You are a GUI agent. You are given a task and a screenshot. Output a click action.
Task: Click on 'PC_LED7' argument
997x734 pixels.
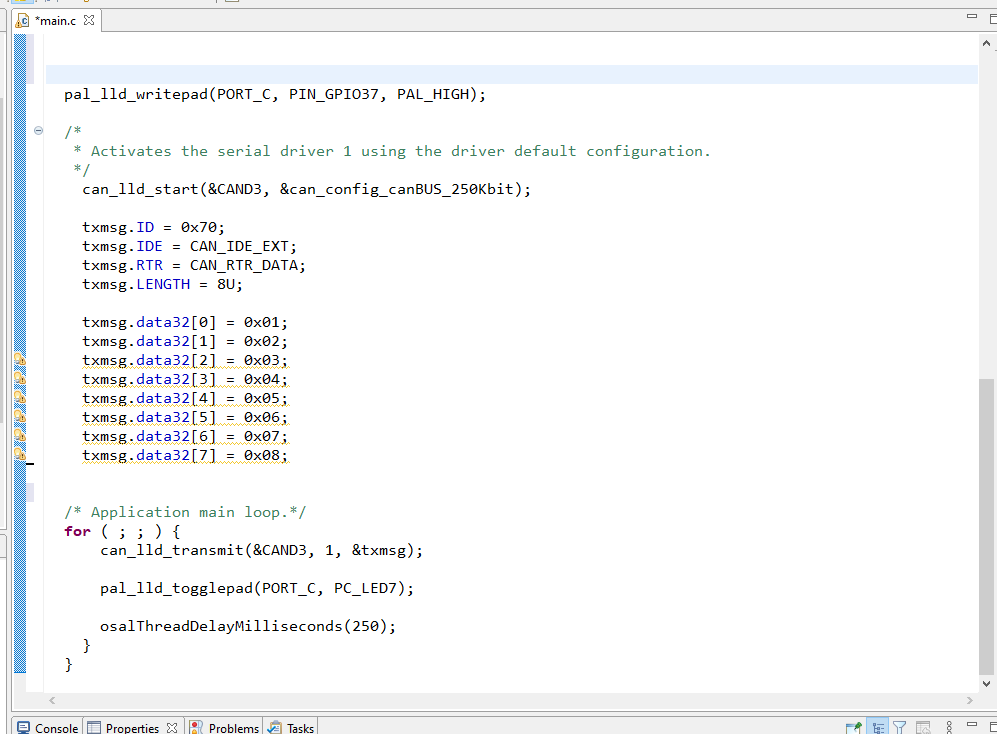click(365, 588)
